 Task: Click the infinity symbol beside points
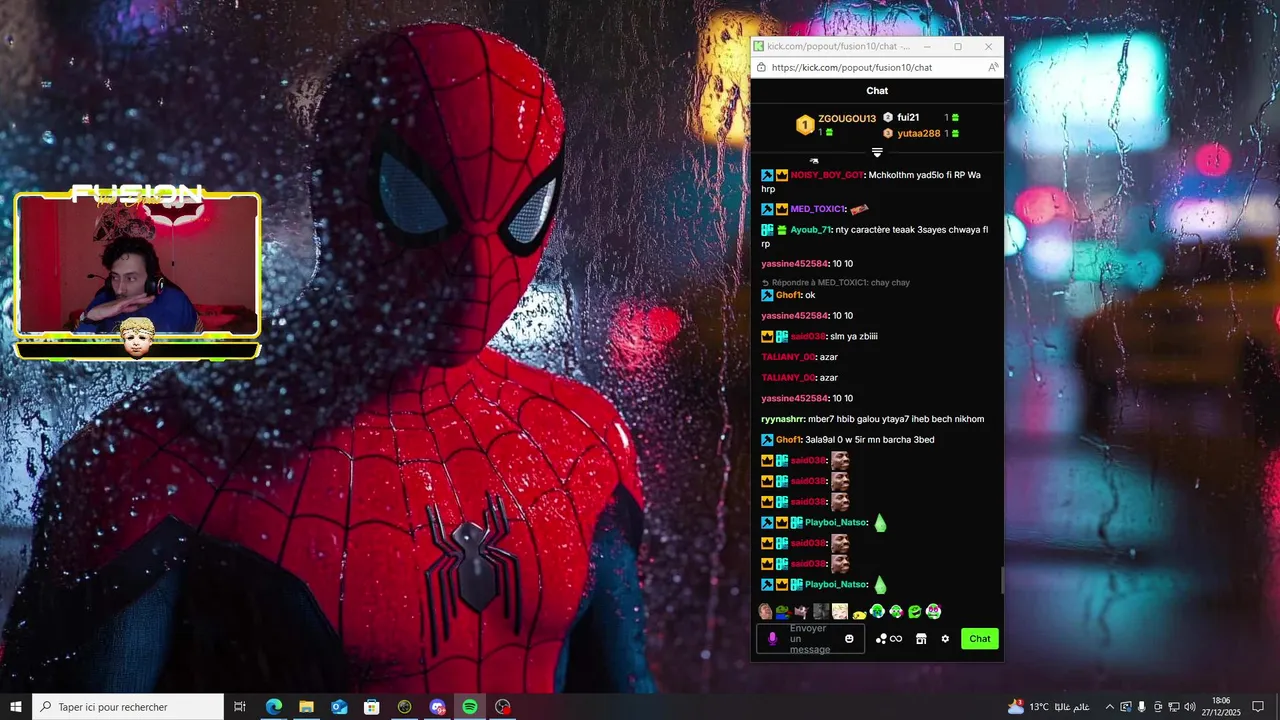pyautogui.click(x=896, y=639)
